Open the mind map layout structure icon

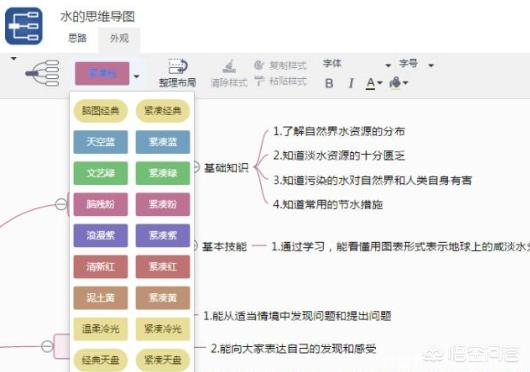[x=43, y=73]
